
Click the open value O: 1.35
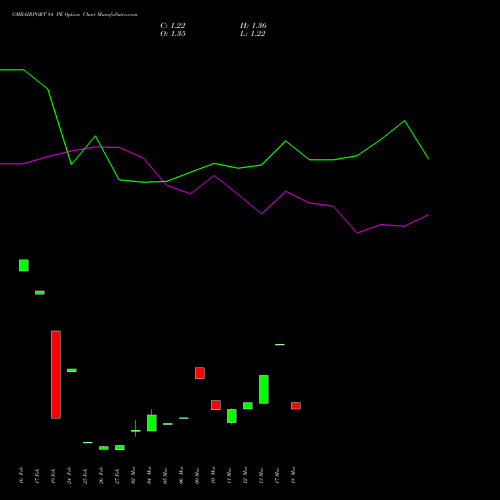coord(173,34)
